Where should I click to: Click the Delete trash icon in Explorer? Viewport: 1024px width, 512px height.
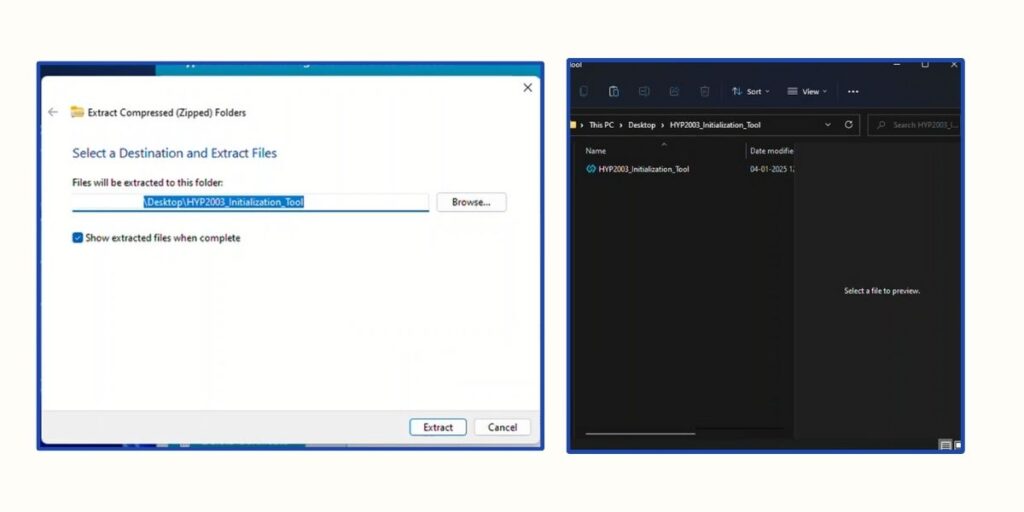click(x=704, y=91)
